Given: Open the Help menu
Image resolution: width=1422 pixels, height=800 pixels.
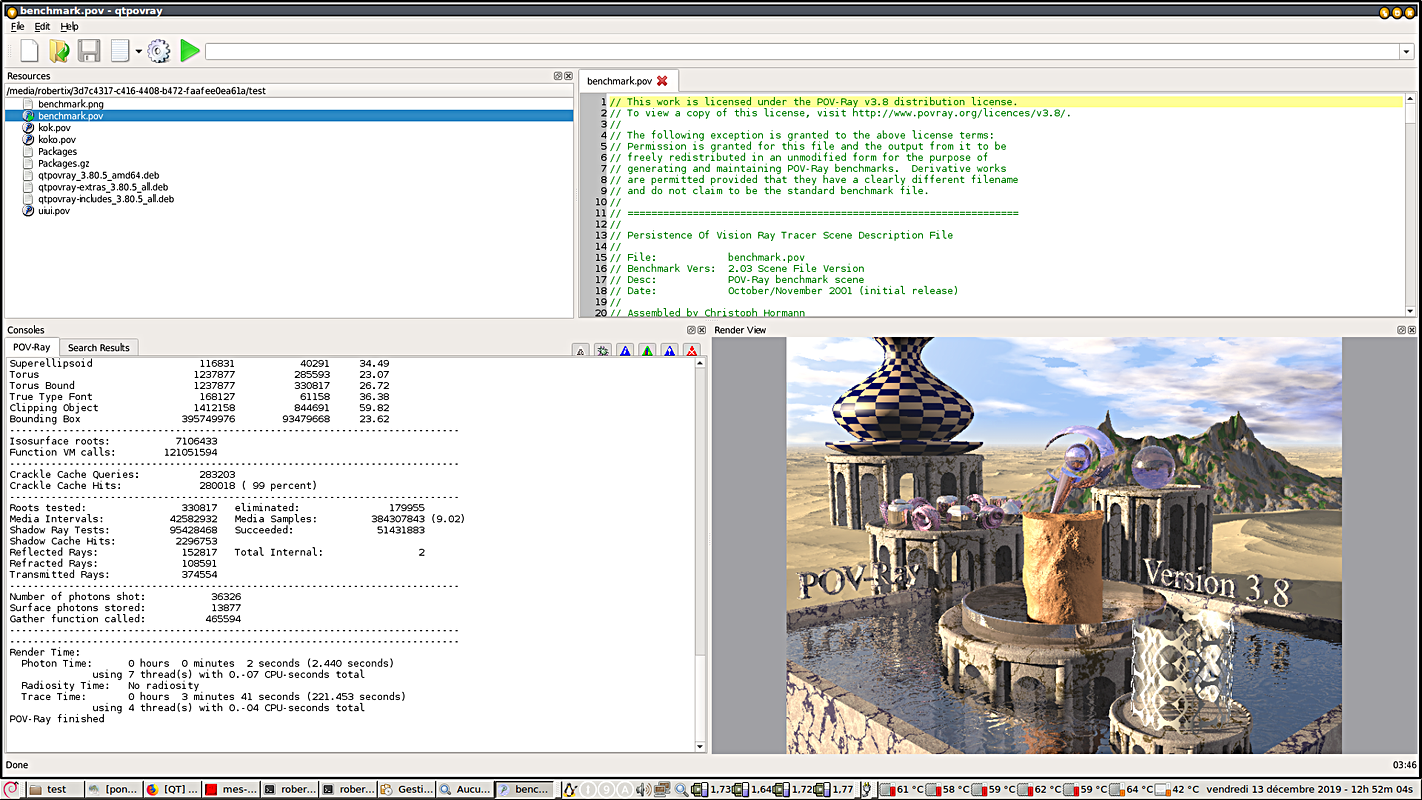Looking at the screenshot, I should 69,26.
